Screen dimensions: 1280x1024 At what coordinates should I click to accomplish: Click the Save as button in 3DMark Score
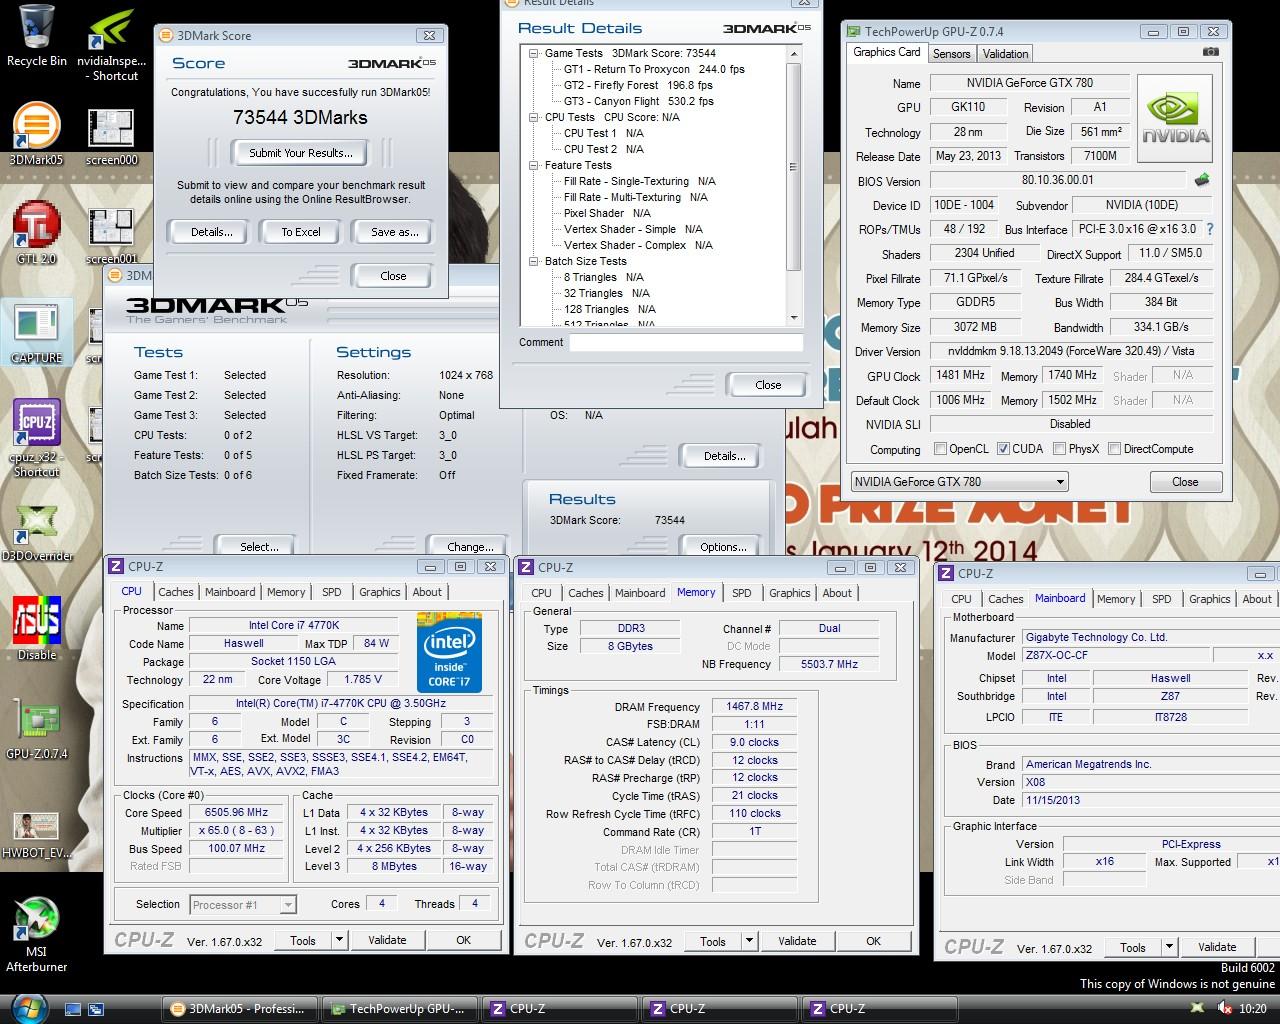[x=394, y=232]
